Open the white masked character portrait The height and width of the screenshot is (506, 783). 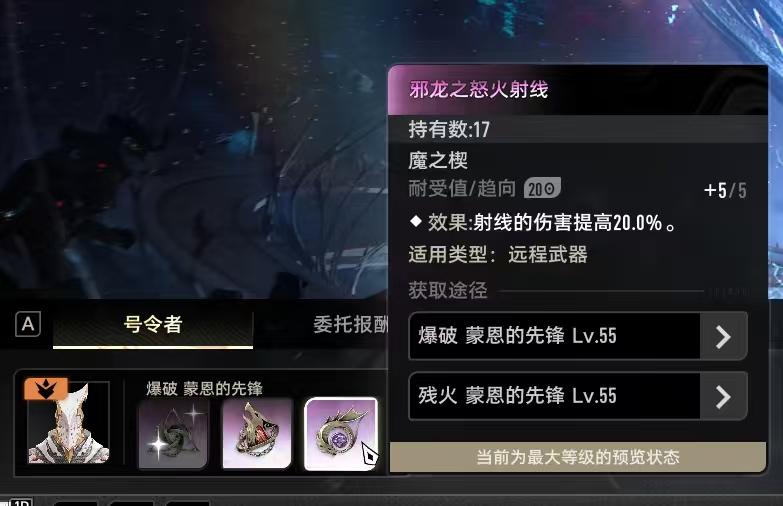click(68, 423)
